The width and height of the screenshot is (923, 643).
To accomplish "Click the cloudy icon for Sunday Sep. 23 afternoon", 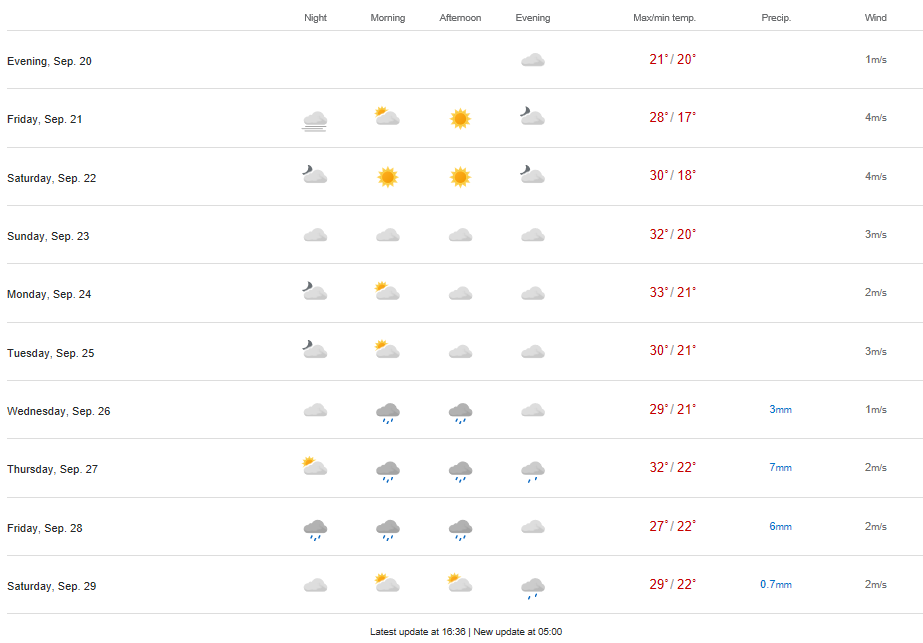I will pyautogui.click(x=460, y=236).
